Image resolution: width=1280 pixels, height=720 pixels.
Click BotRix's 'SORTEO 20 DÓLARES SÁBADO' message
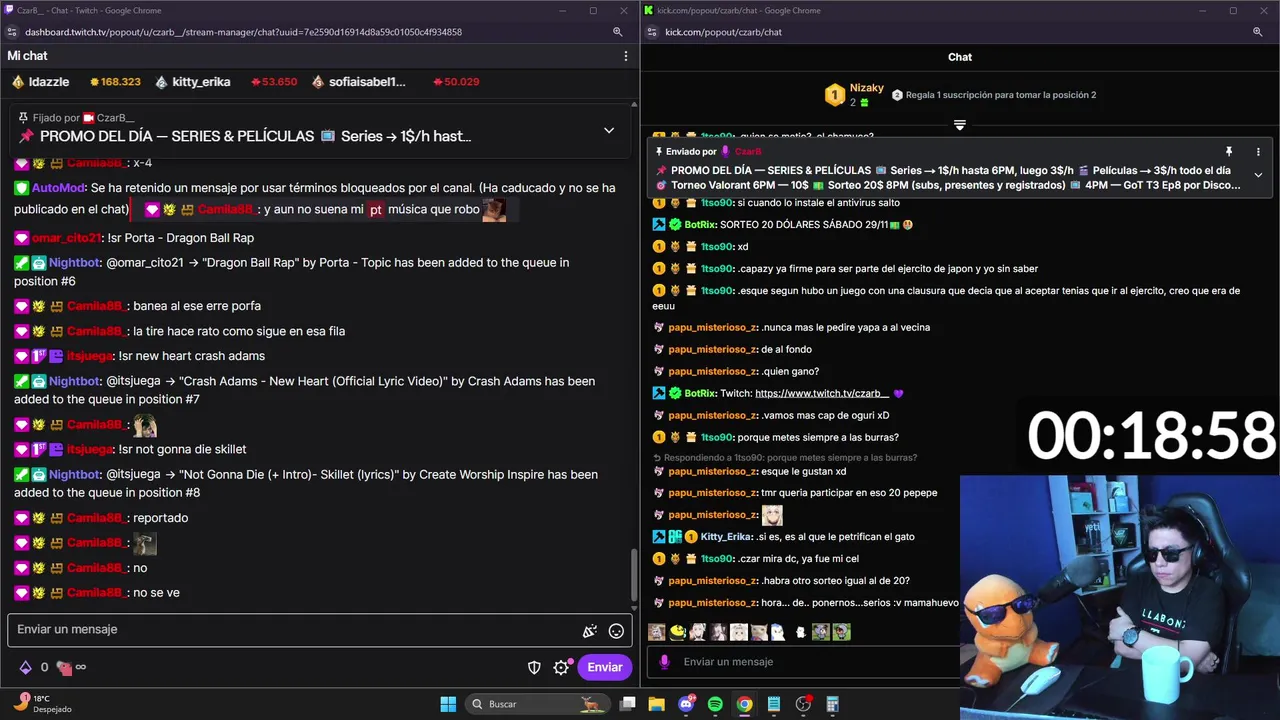(816, 225)
